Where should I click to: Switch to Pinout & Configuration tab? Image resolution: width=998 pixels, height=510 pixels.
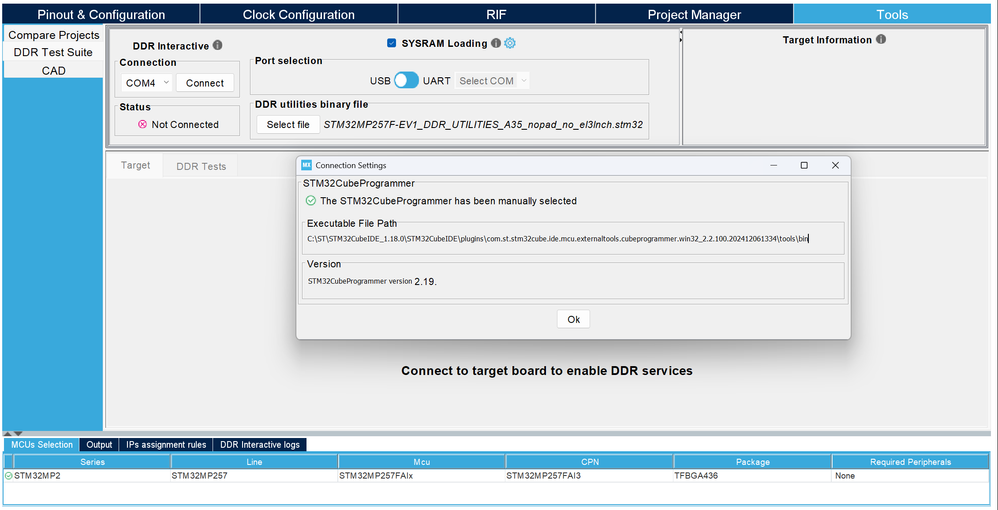tap(101, 14)
